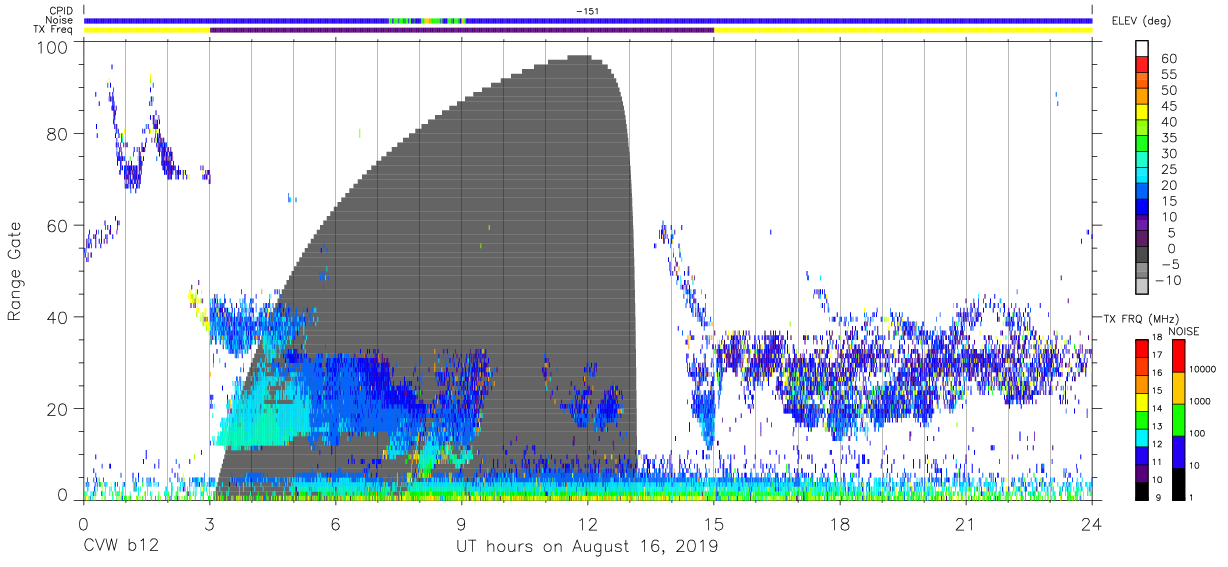Click the 3 tick on the time axis

(x=209, y=525)
